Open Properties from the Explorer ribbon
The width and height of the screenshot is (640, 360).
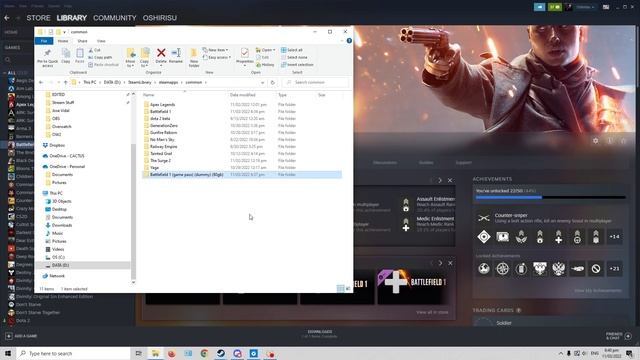point(244,56)
